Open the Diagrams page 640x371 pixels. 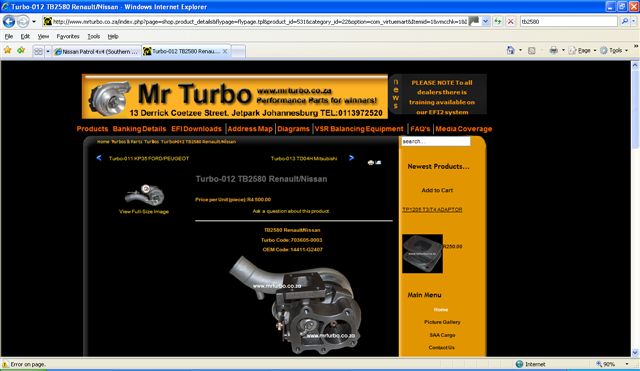point(293,129)
